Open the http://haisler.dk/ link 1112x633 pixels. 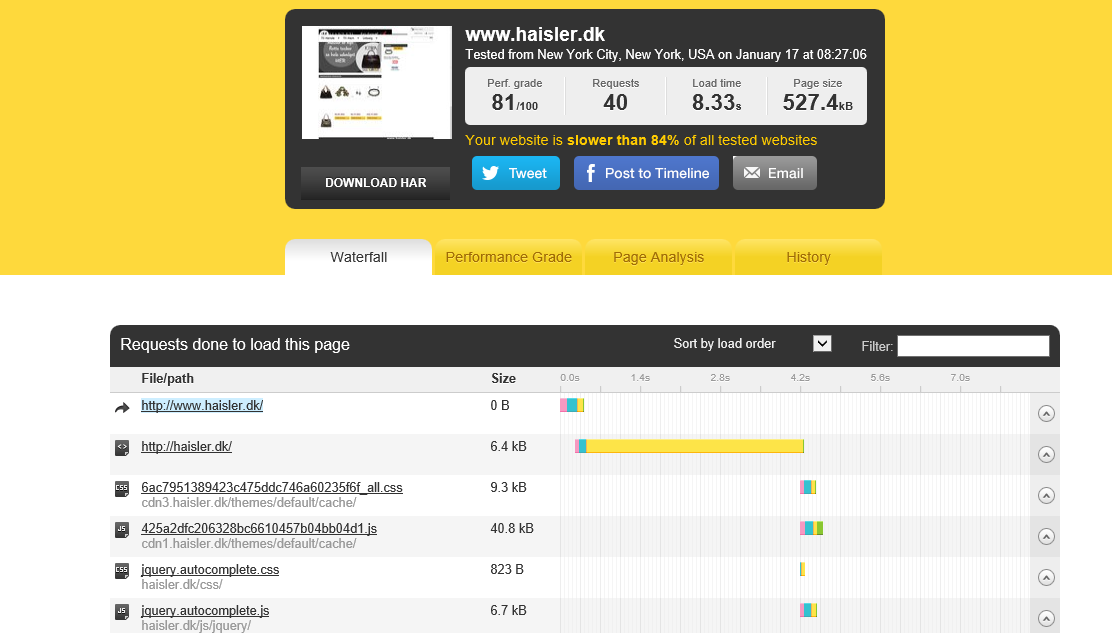(187, 447)
